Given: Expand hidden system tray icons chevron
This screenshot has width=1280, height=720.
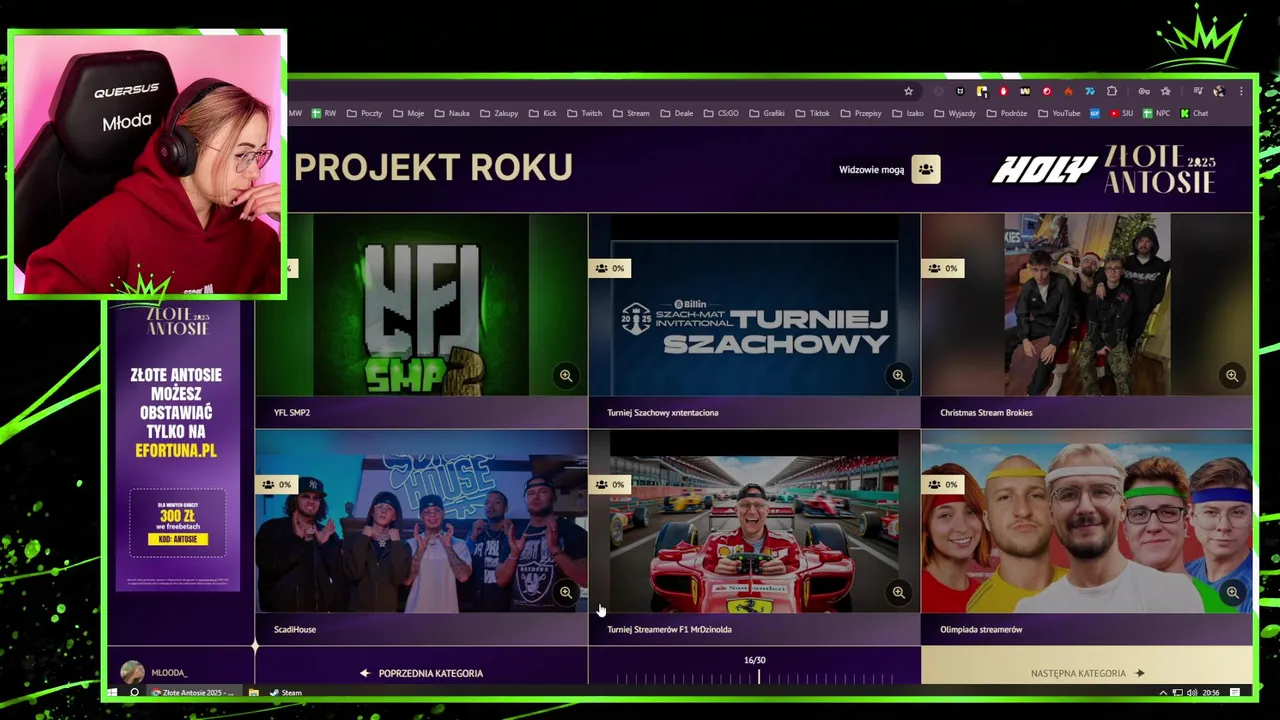Looking at the screenshot, I should [1163, 692].
